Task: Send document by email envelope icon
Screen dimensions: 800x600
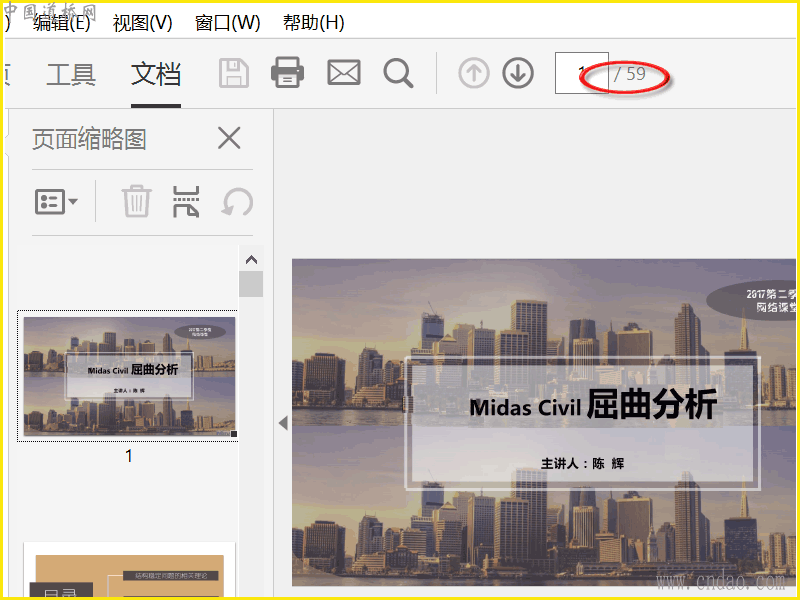Action: [344, 72]
